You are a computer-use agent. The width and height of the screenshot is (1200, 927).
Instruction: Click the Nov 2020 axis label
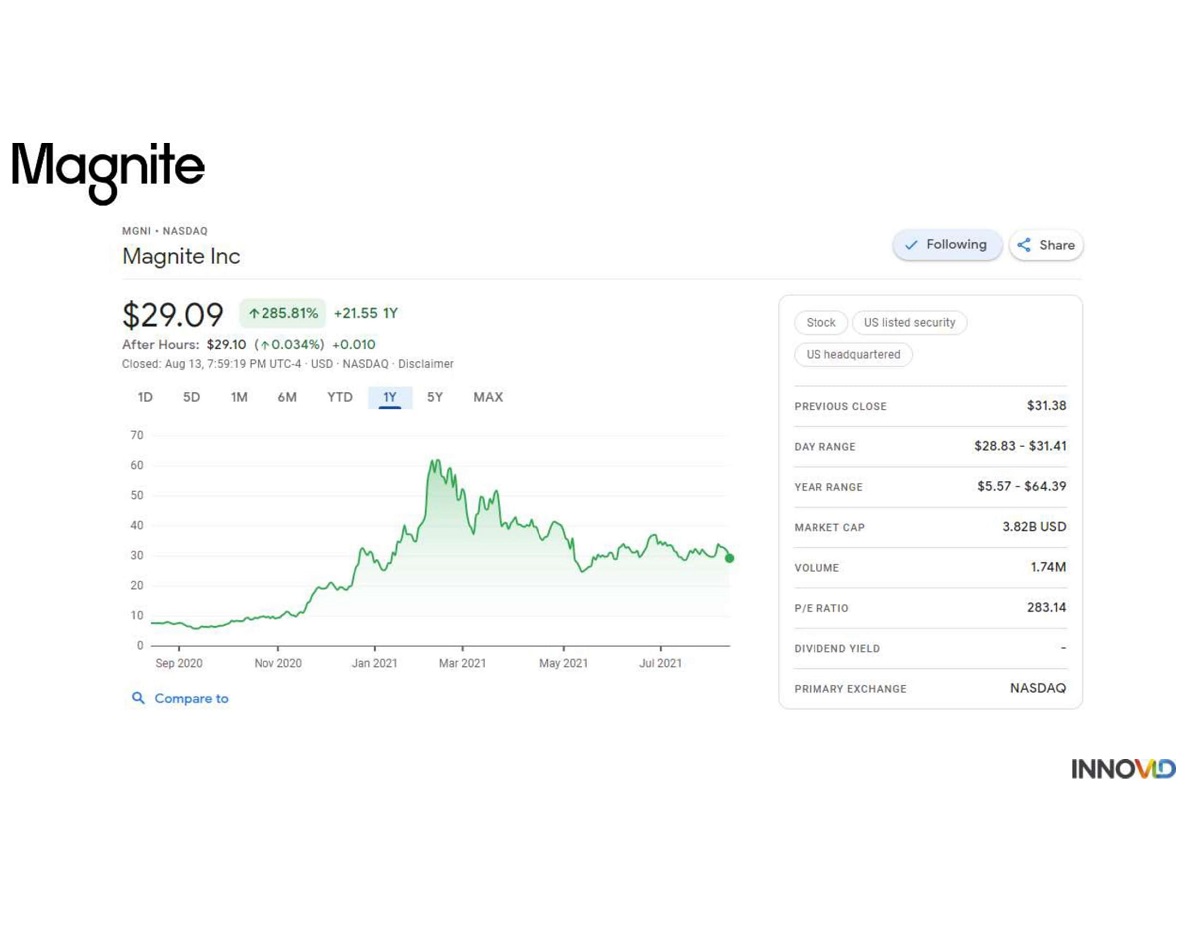pos(278,663)
